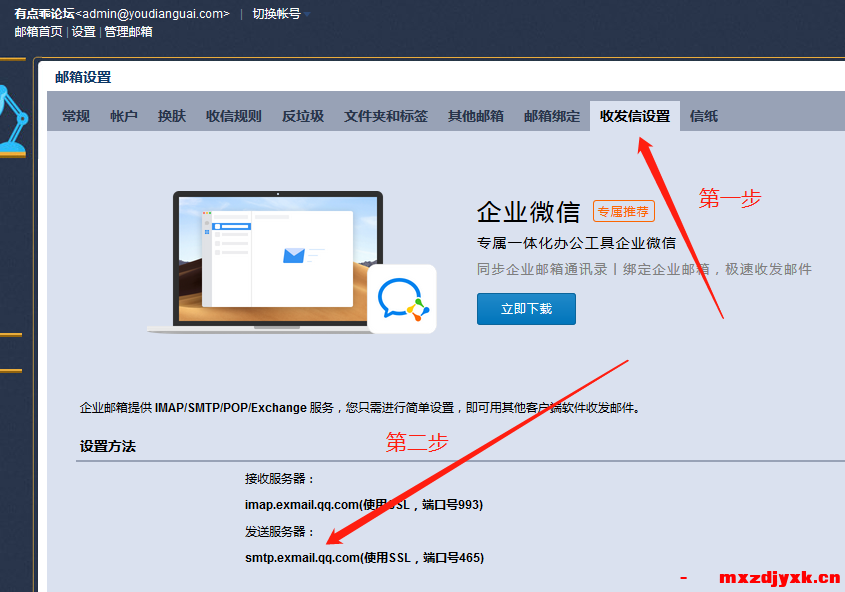This screenshot has width=845, height=592.
Task: Select the 收信规则 tab
Action: pyautogui.click(x=233, y=116)
